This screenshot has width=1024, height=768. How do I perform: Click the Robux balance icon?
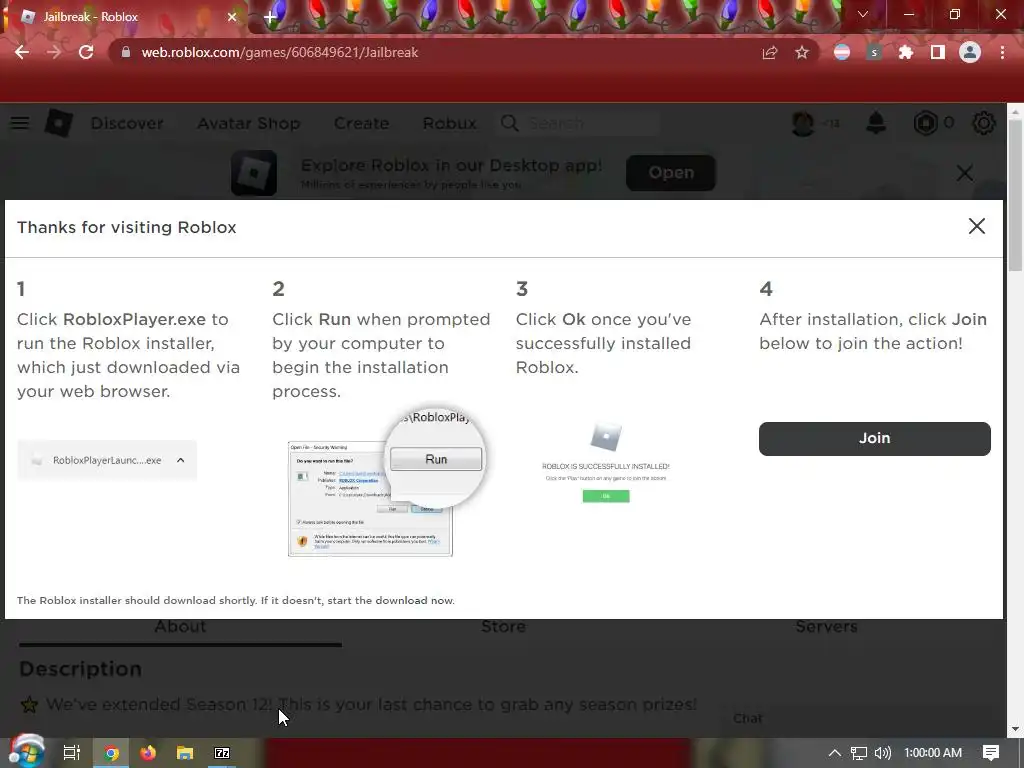pyautogui.click(x=925, y=123)
